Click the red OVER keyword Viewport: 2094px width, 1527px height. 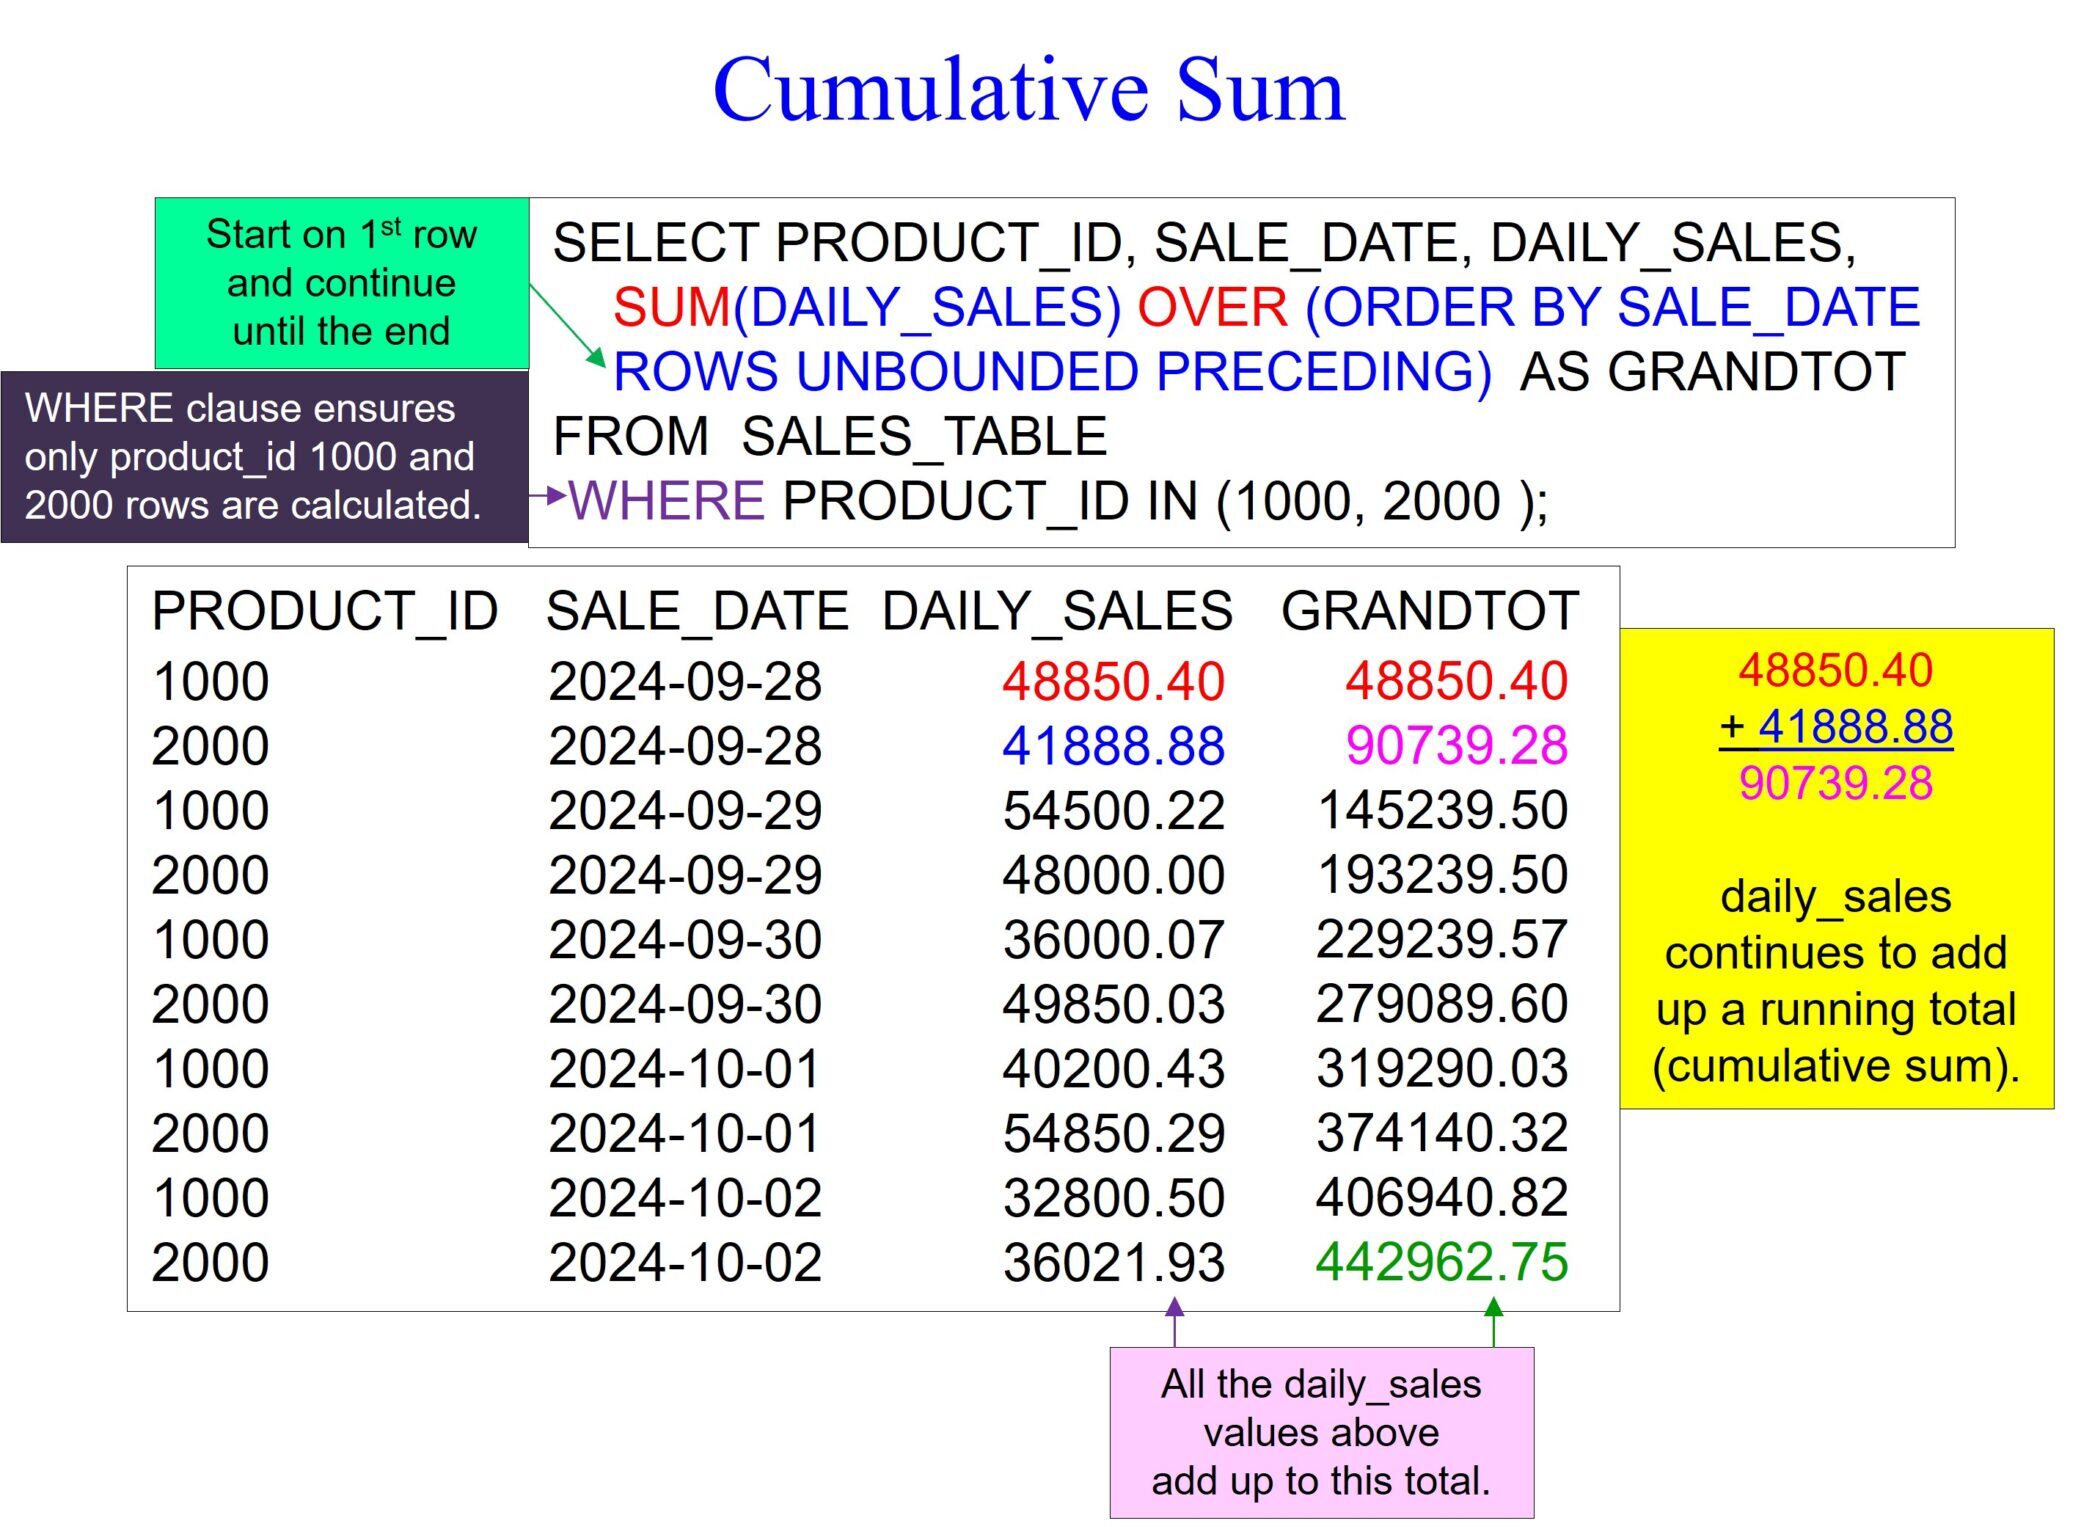pos(1212,307)
